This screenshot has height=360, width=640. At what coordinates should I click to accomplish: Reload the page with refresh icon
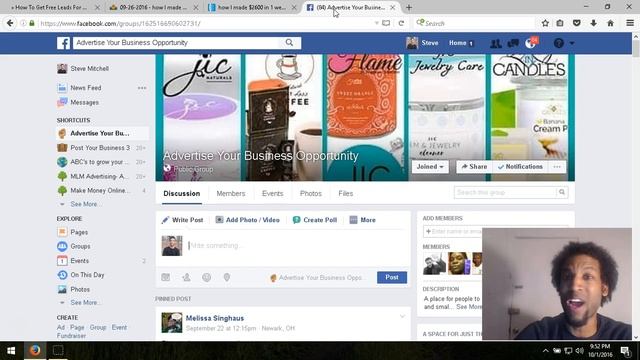[401, 23]
